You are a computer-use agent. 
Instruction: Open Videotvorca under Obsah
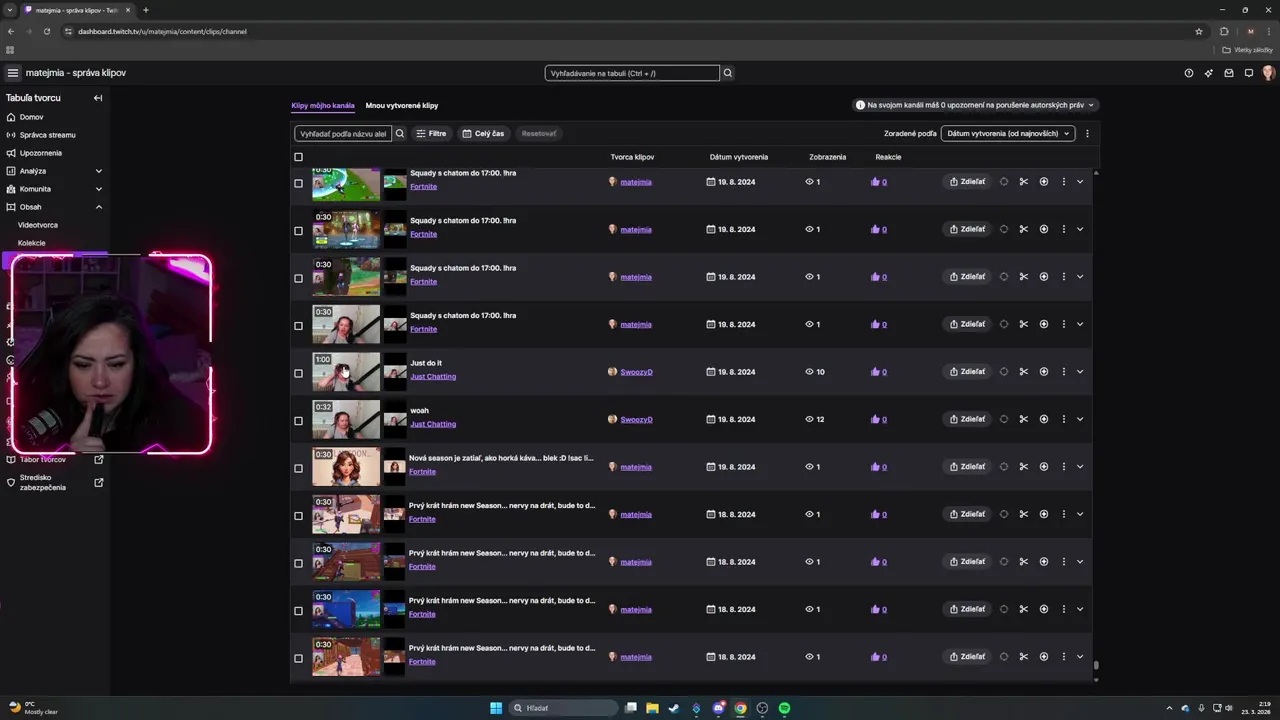38,225
